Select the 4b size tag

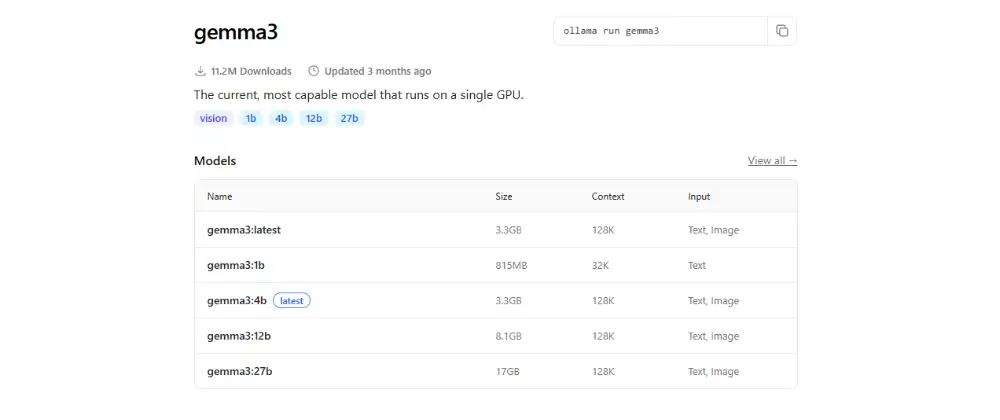click(281, 118)
